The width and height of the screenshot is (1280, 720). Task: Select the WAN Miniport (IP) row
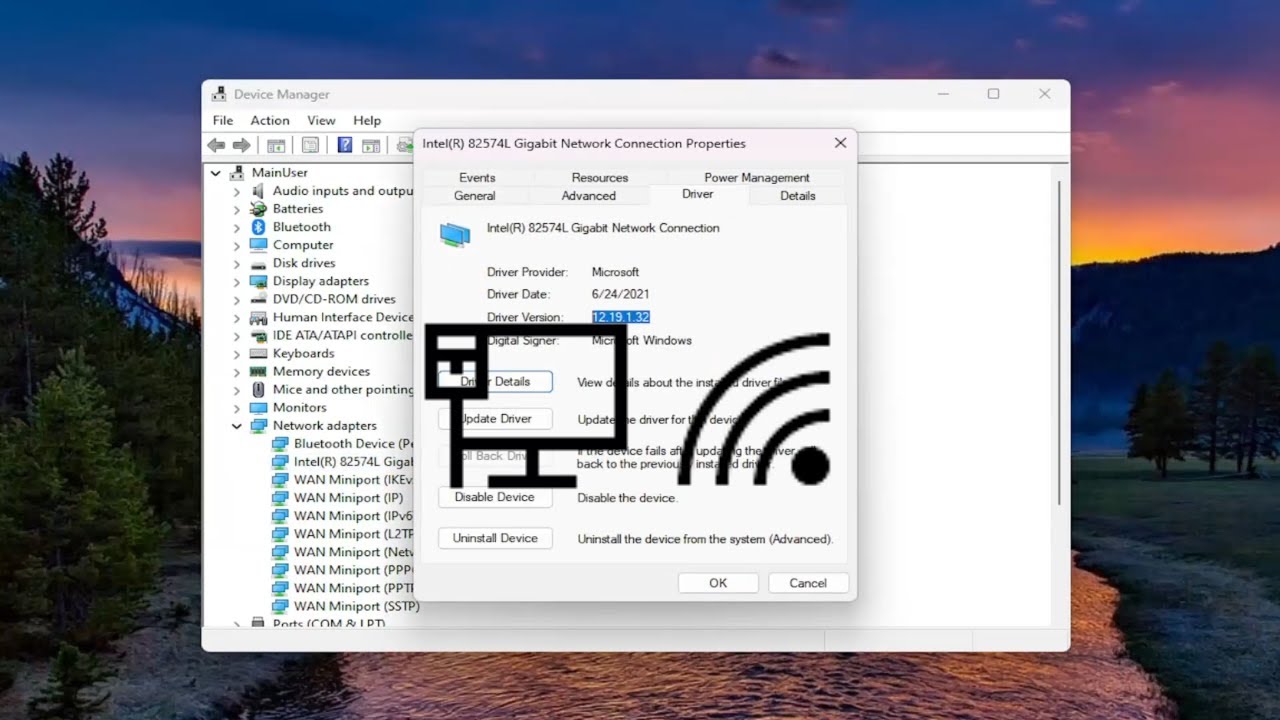338,498
